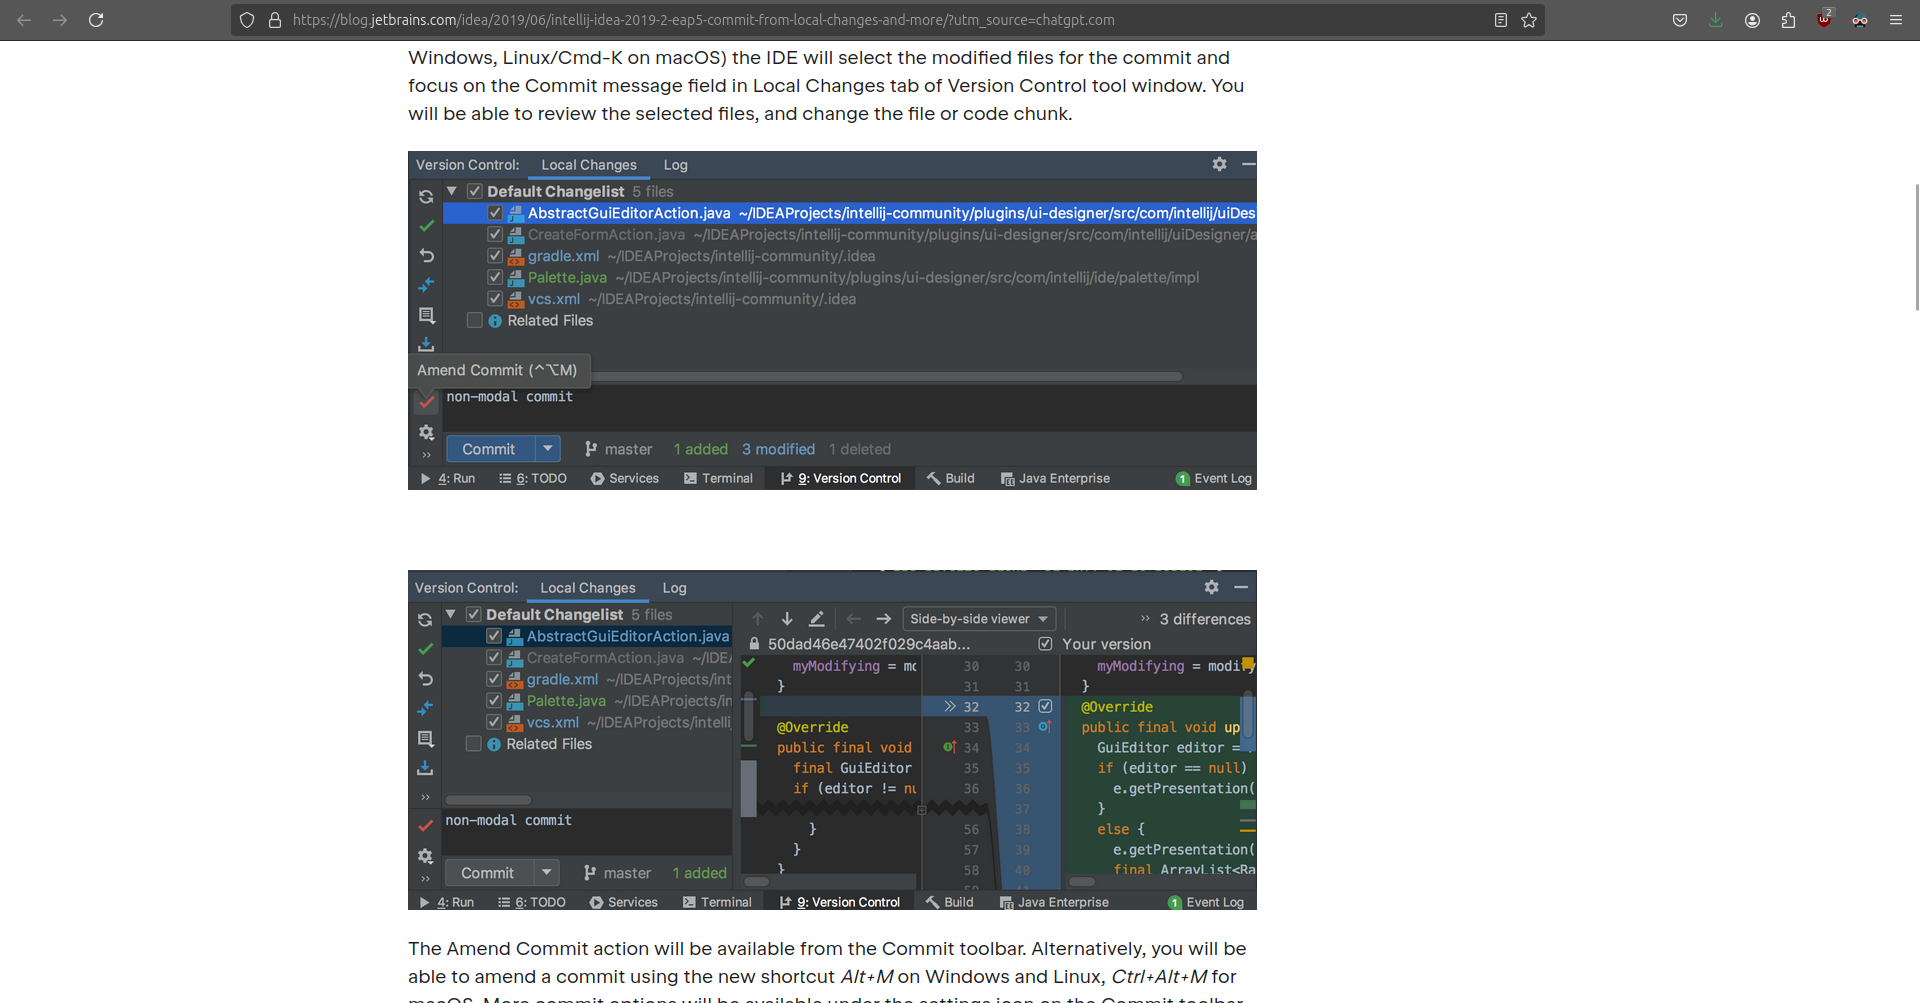Open the browser hamburger menu
The height and width of the screenshot is (1003, 1920).
1895,20
